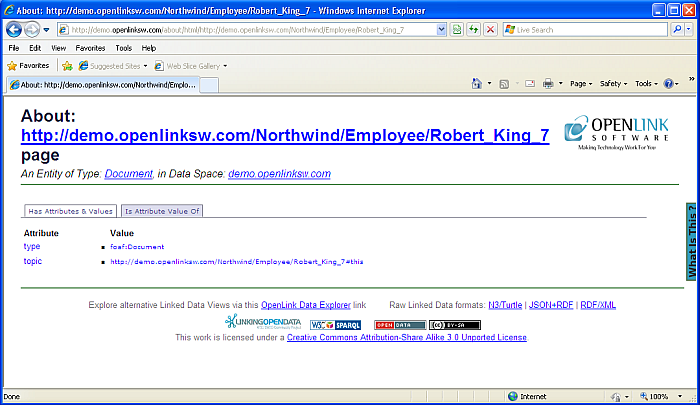Open the File menu

[14, 48]
